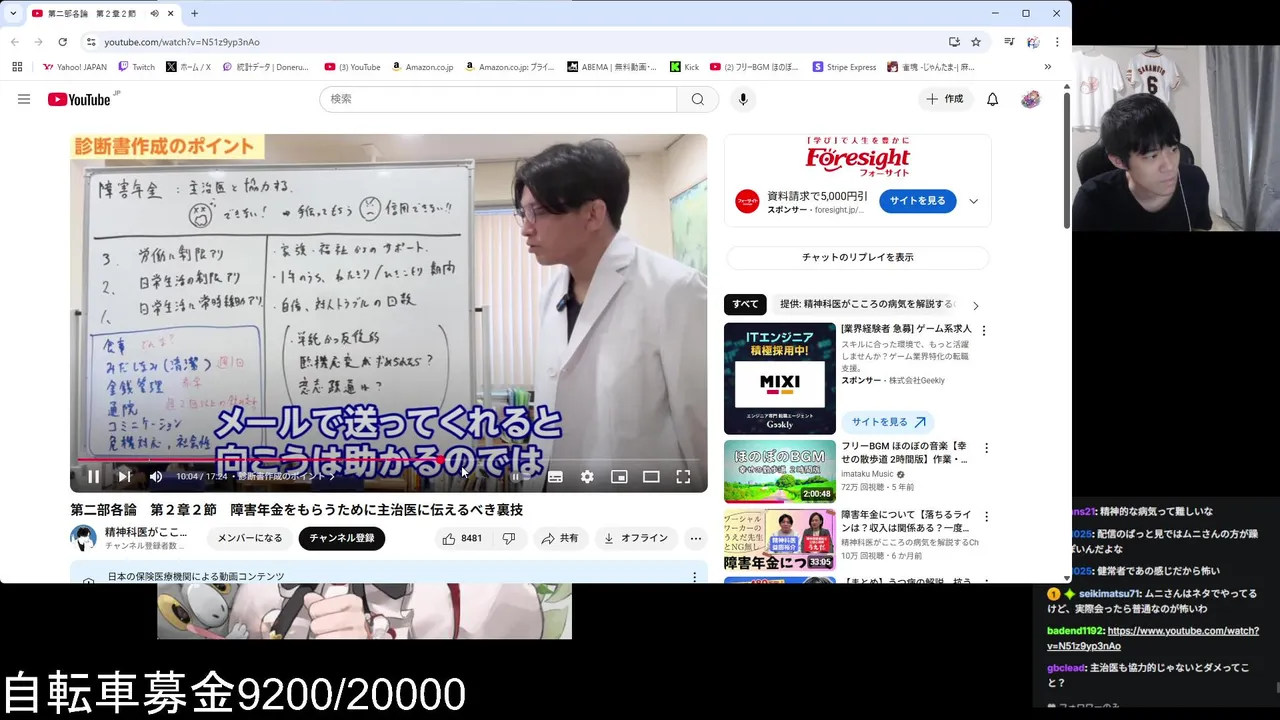Seek on the red video progress bar
Viewport: 1280px width, 720px height.
click(388, 460)
